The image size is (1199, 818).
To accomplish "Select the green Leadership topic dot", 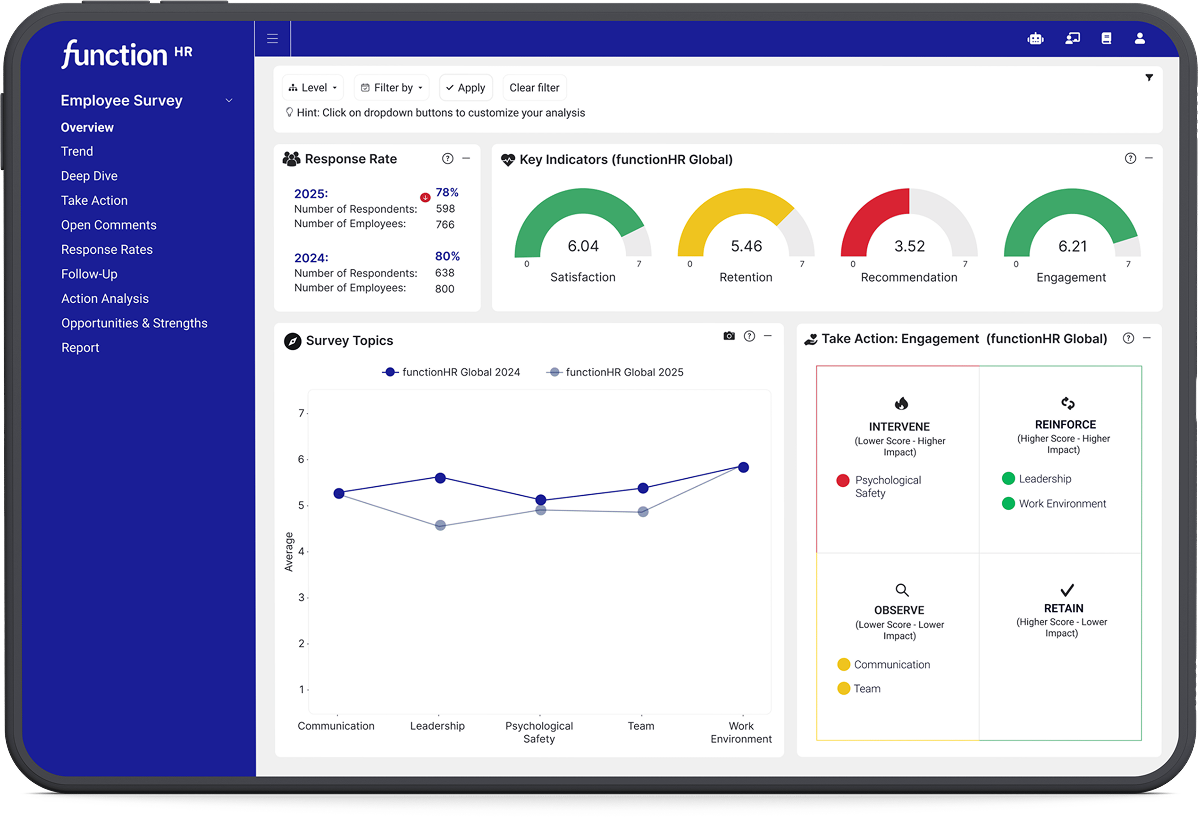I will point(1008,479).
